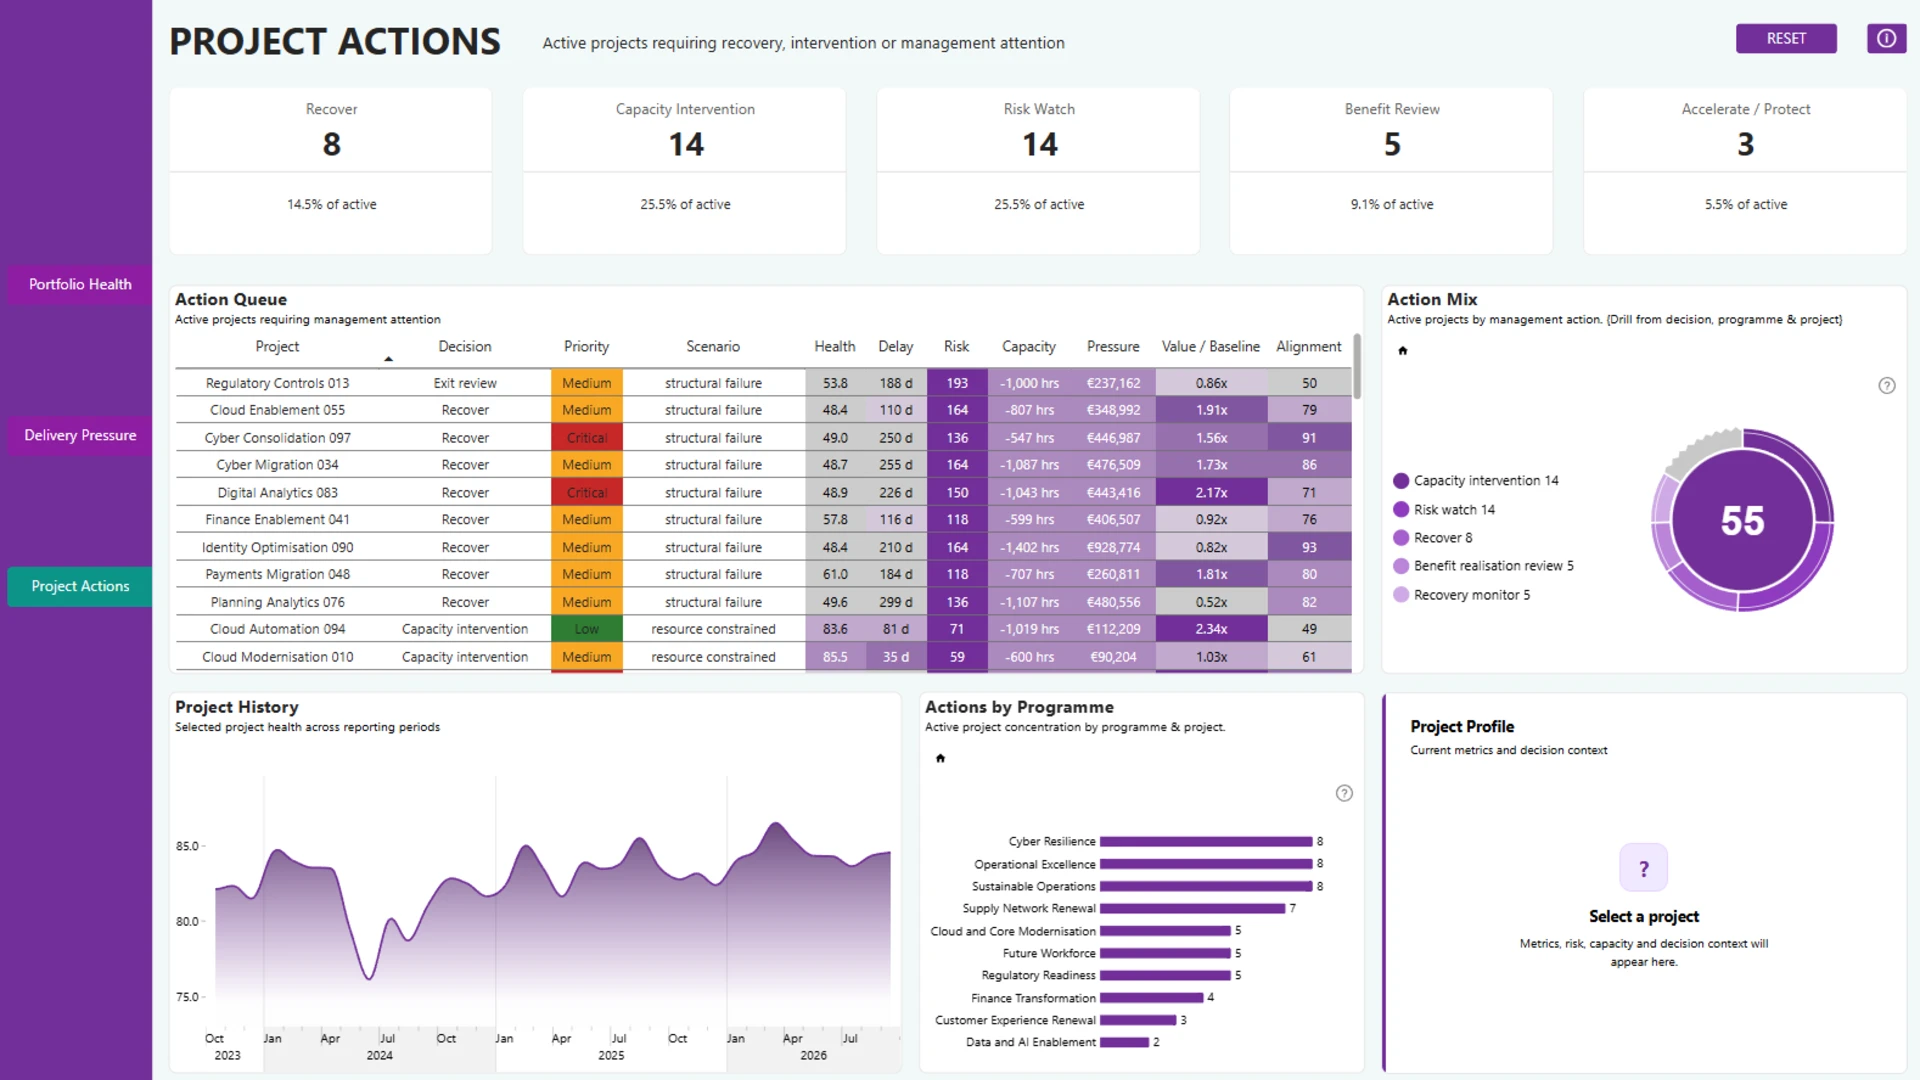The image size is (1920, 1080).
Task: Click the donut chart center showing 55
Action: pos(1742,521)
